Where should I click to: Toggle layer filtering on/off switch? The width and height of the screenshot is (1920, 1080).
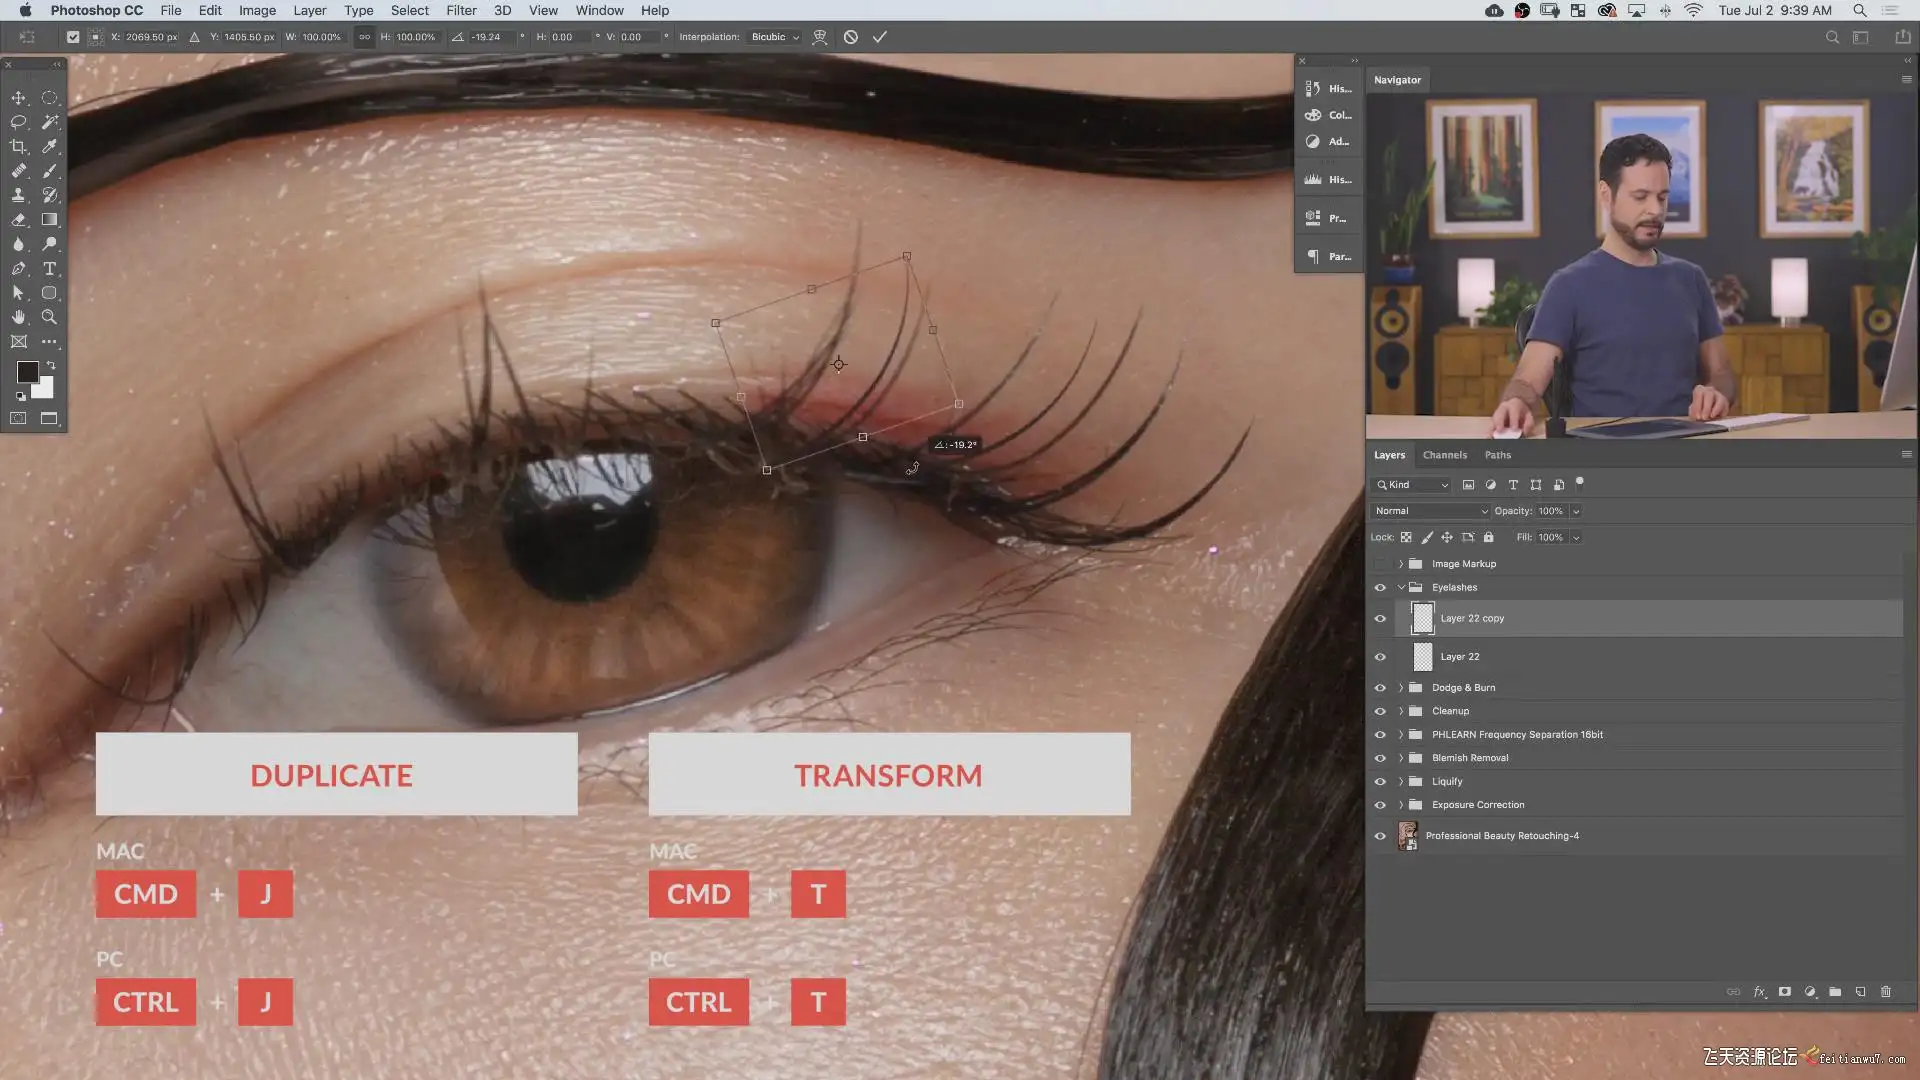point(1580,482)
